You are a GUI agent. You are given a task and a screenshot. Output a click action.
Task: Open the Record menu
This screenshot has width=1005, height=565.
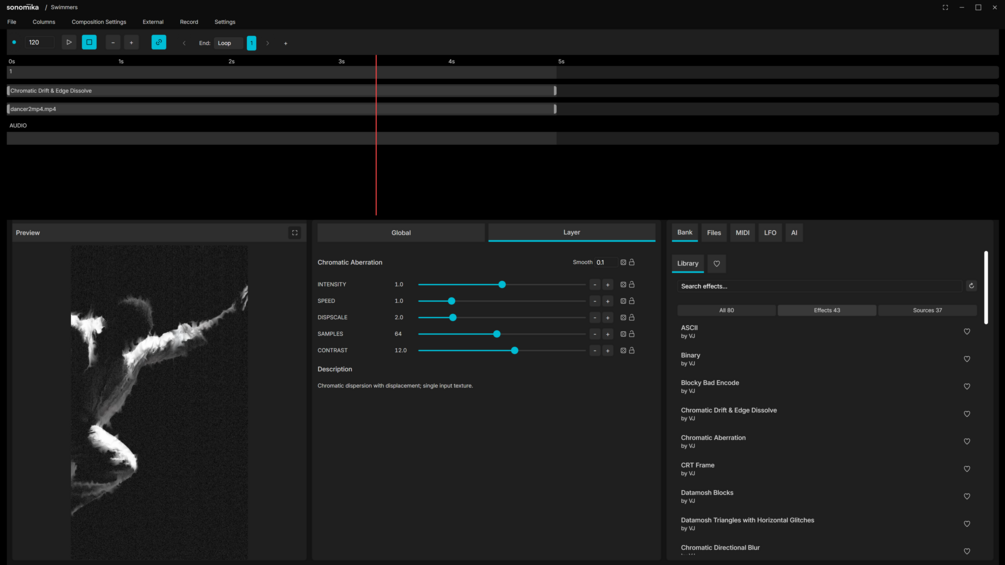(188, 22)
